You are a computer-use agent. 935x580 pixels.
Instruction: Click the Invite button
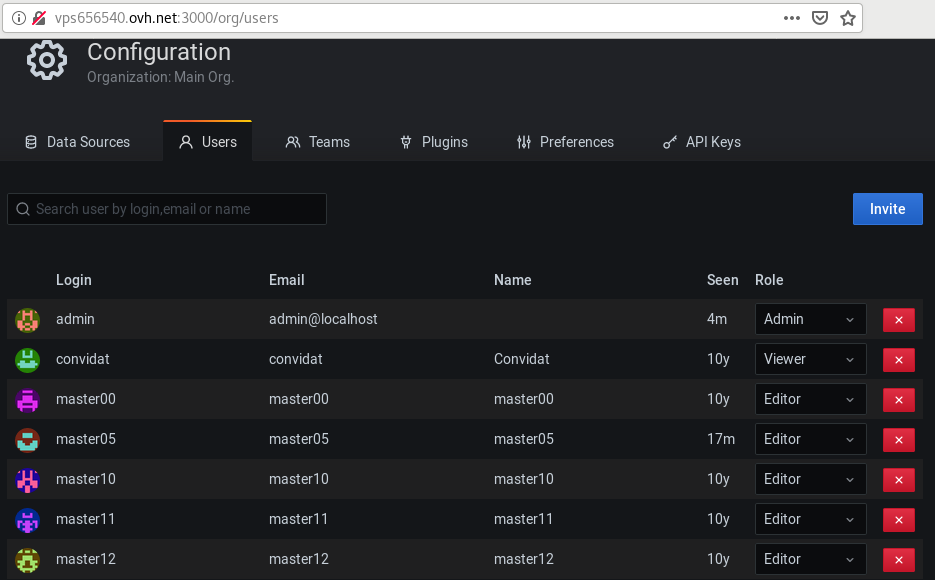[887, 209]
